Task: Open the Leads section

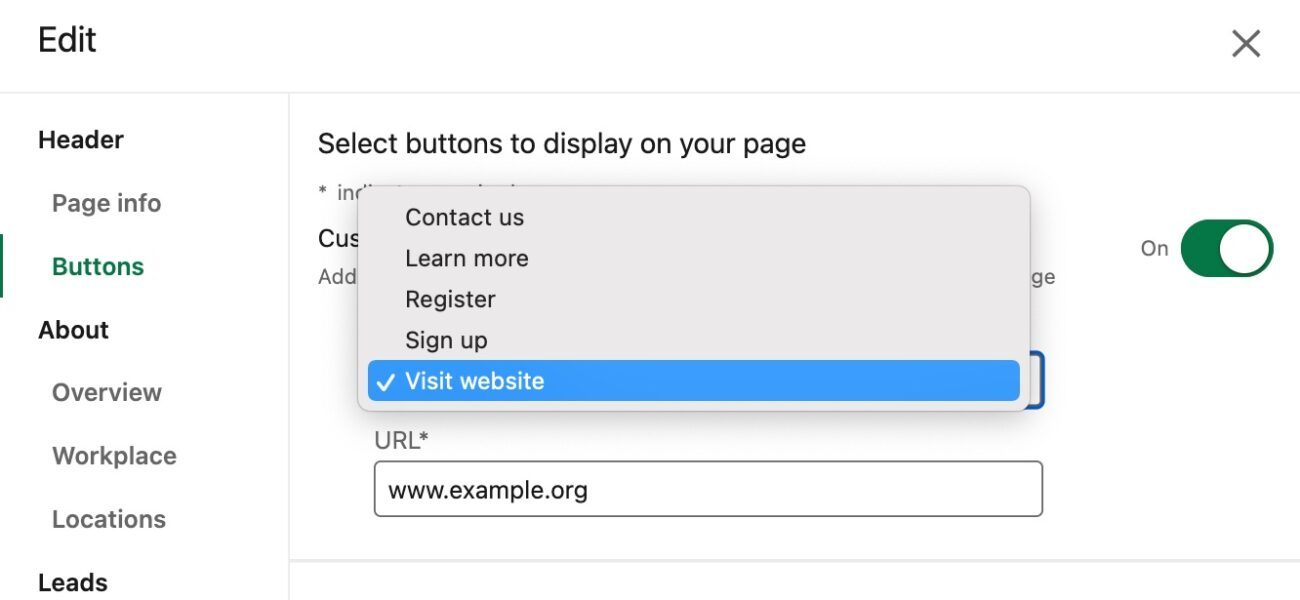Action: (71, 581)
